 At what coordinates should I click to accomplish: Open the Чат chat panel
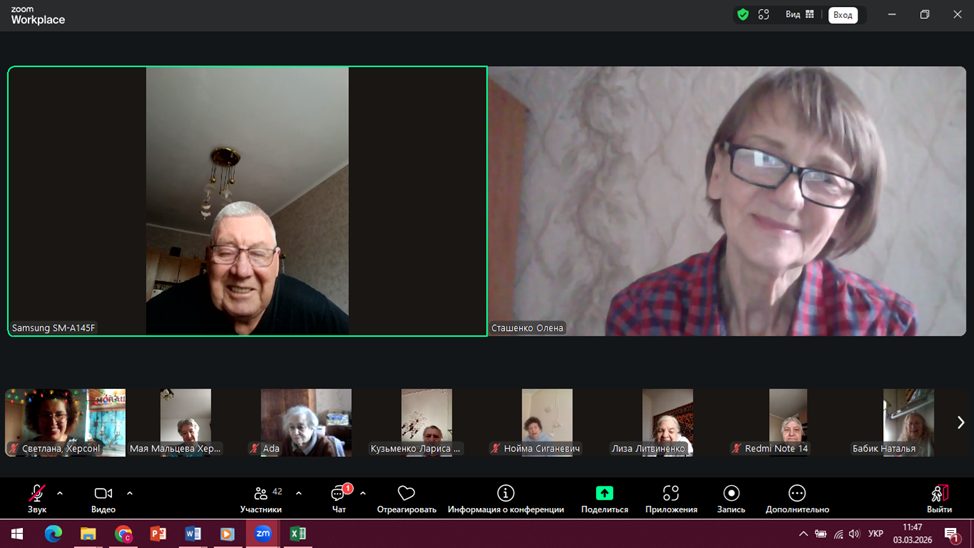(x=339, y=494)
